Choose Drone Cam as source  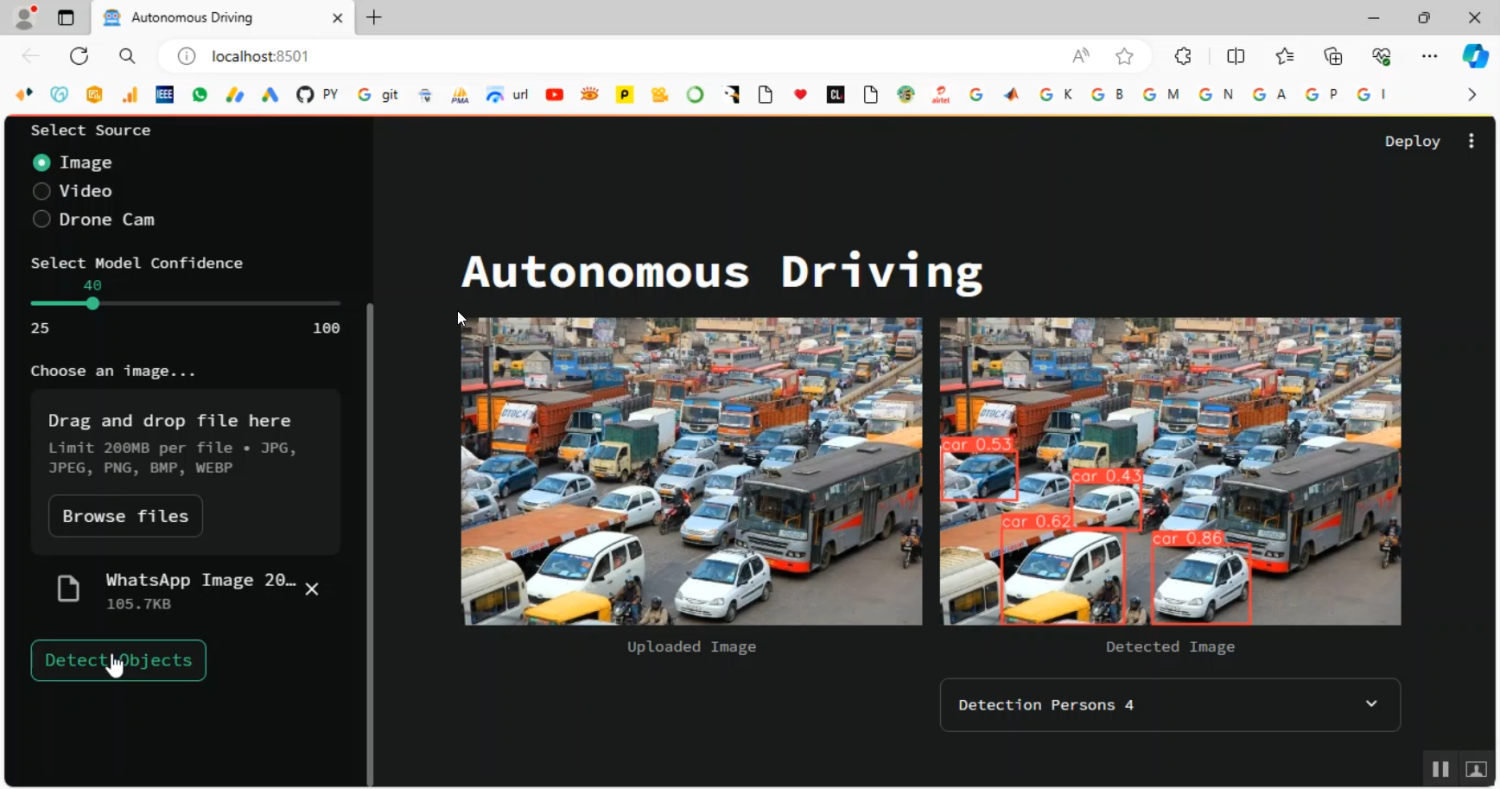[x=42, y=219]
